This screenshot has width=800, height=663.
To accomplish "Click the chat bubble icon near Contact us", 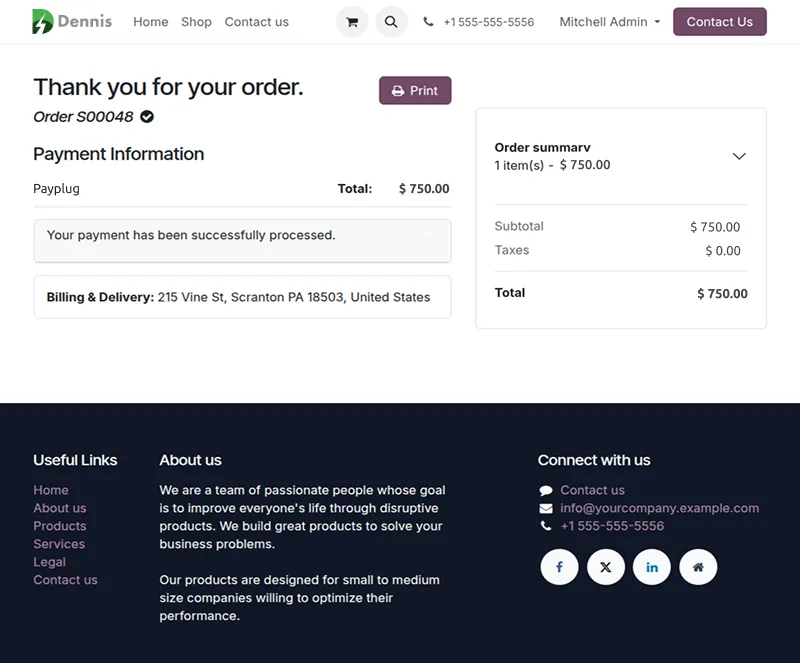I will (545, 490).
